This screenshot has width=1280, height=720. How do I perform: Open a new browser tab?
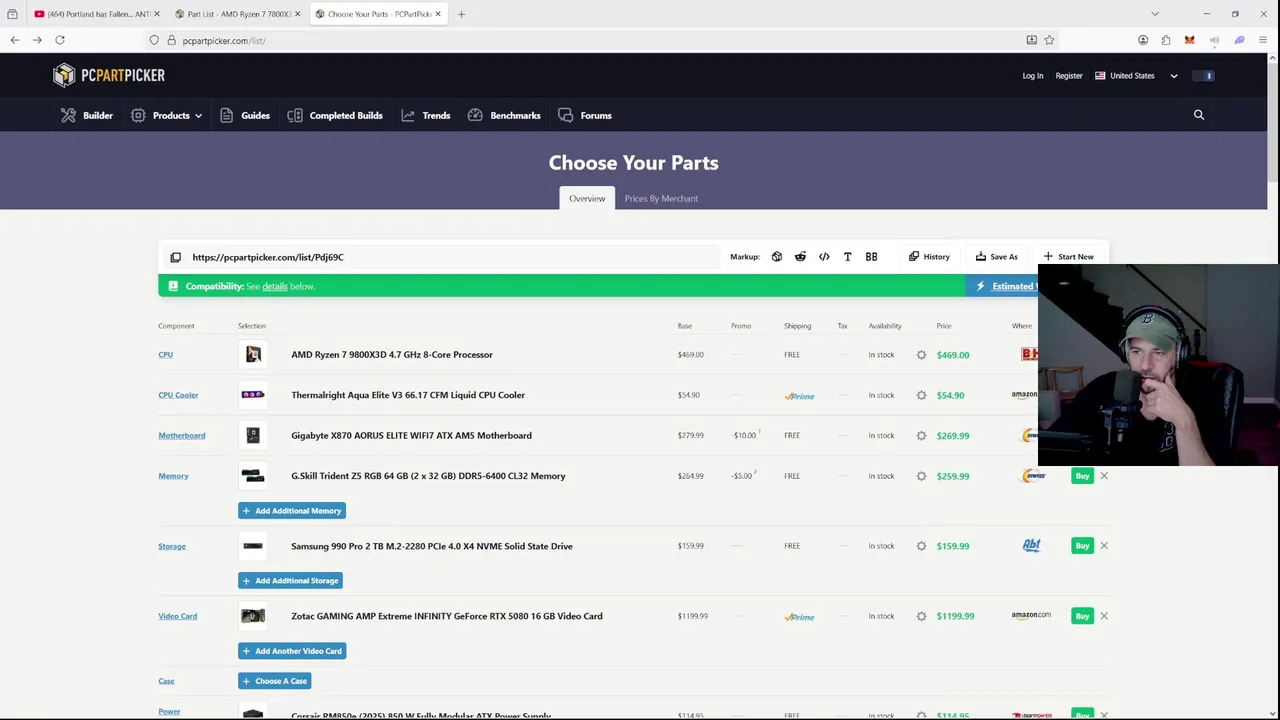(x=461, y=14)
